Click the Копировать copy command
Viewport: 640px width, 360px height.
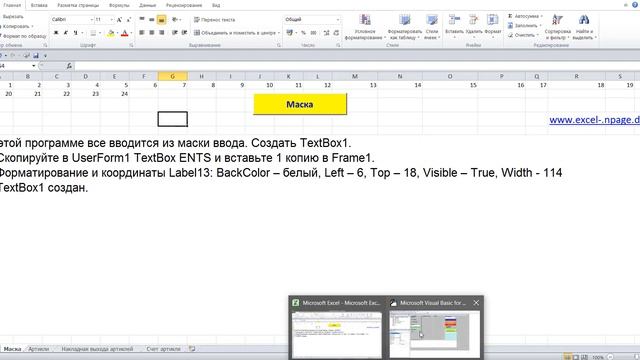click(16, 27)
